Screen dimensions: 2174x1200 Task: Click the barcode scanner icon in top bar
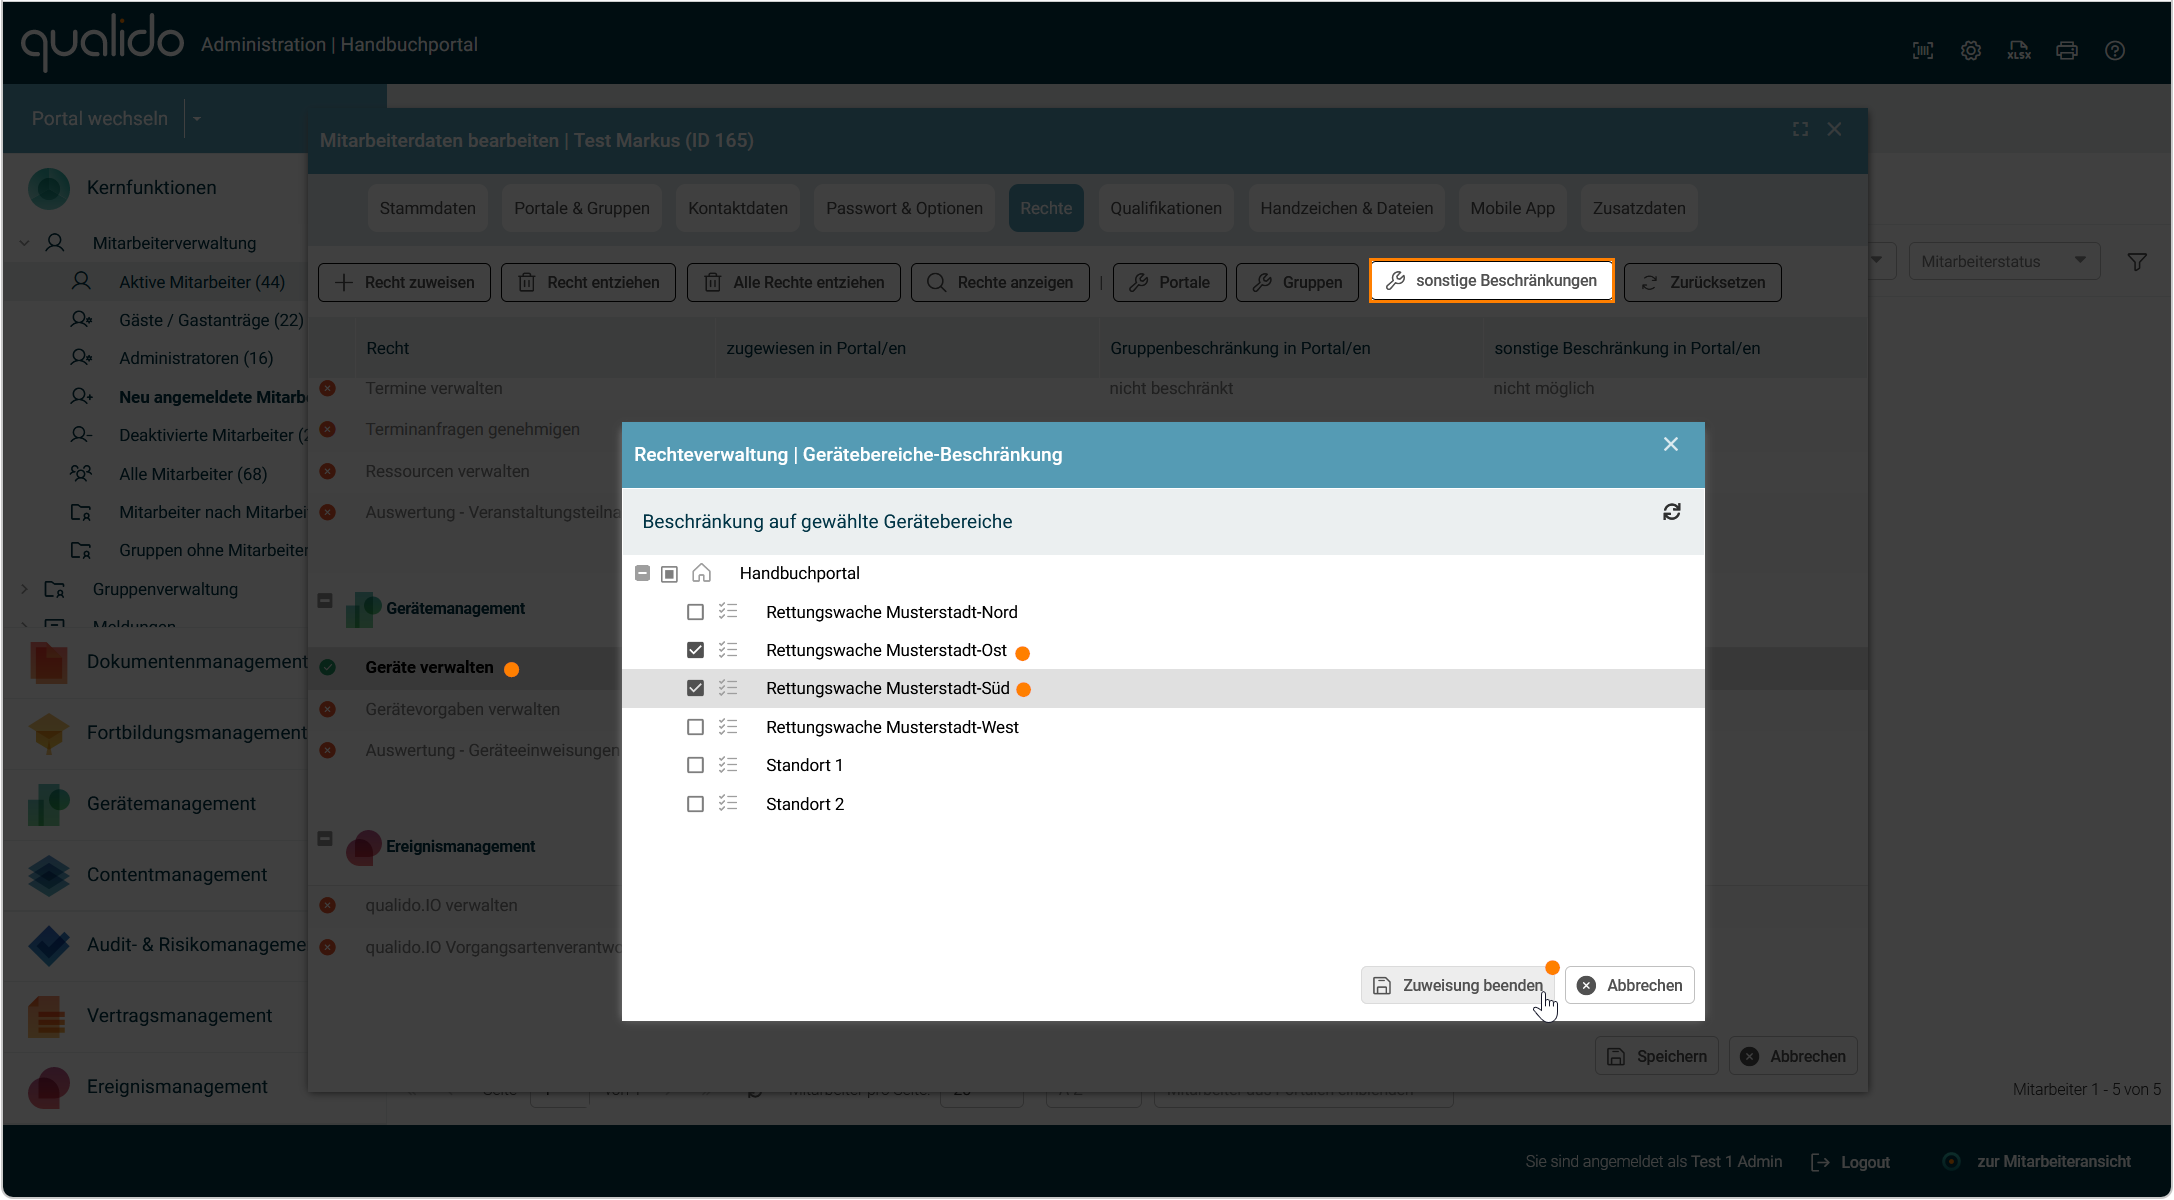point(1922,50)
